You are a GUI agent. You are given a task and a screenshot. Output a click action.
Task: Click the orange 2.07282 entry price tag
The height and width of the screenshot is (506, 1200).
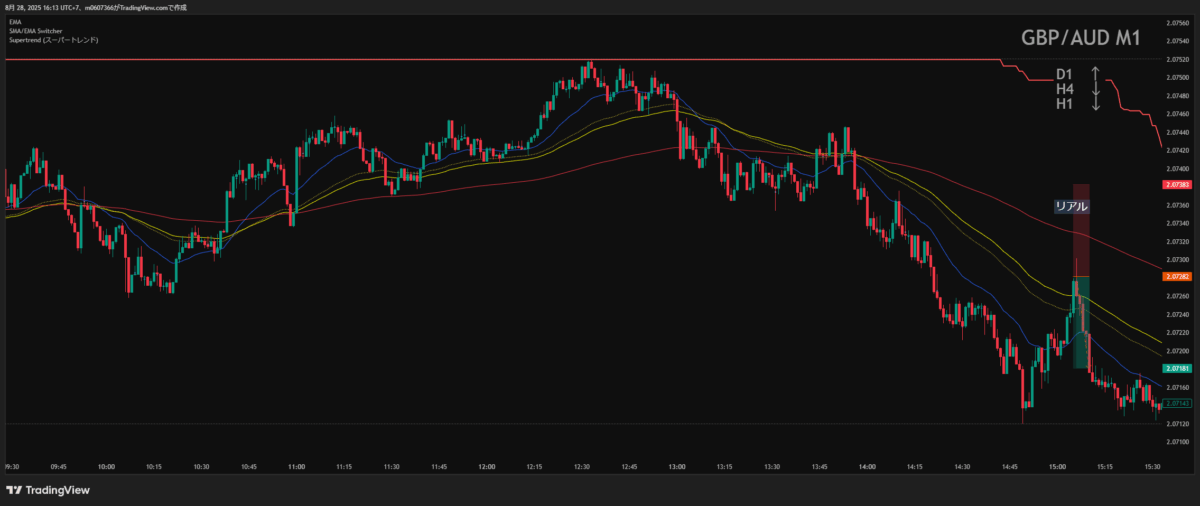pyautogui.click(x=1176, y=276)
